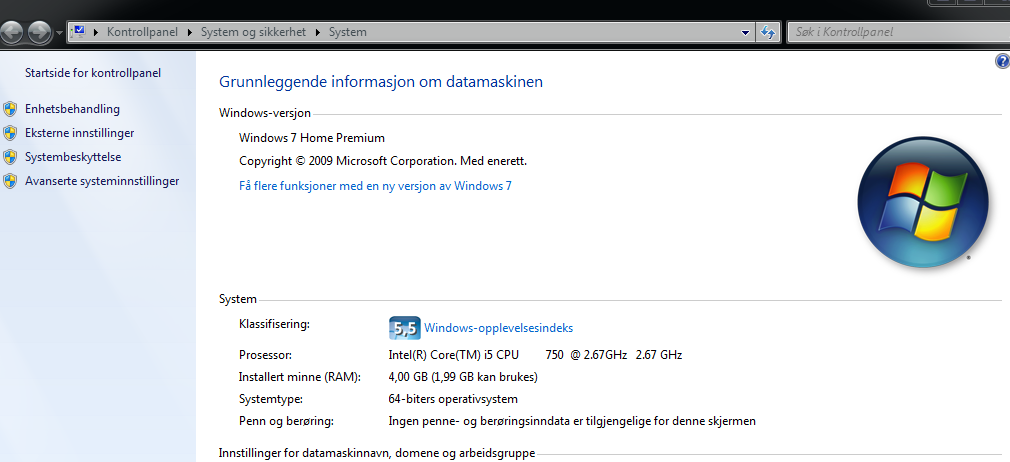Click shield icon beside Enhetsbehandling
Image resolution: width=1010 pixels, height=462 pixels.
click(10, 109)
